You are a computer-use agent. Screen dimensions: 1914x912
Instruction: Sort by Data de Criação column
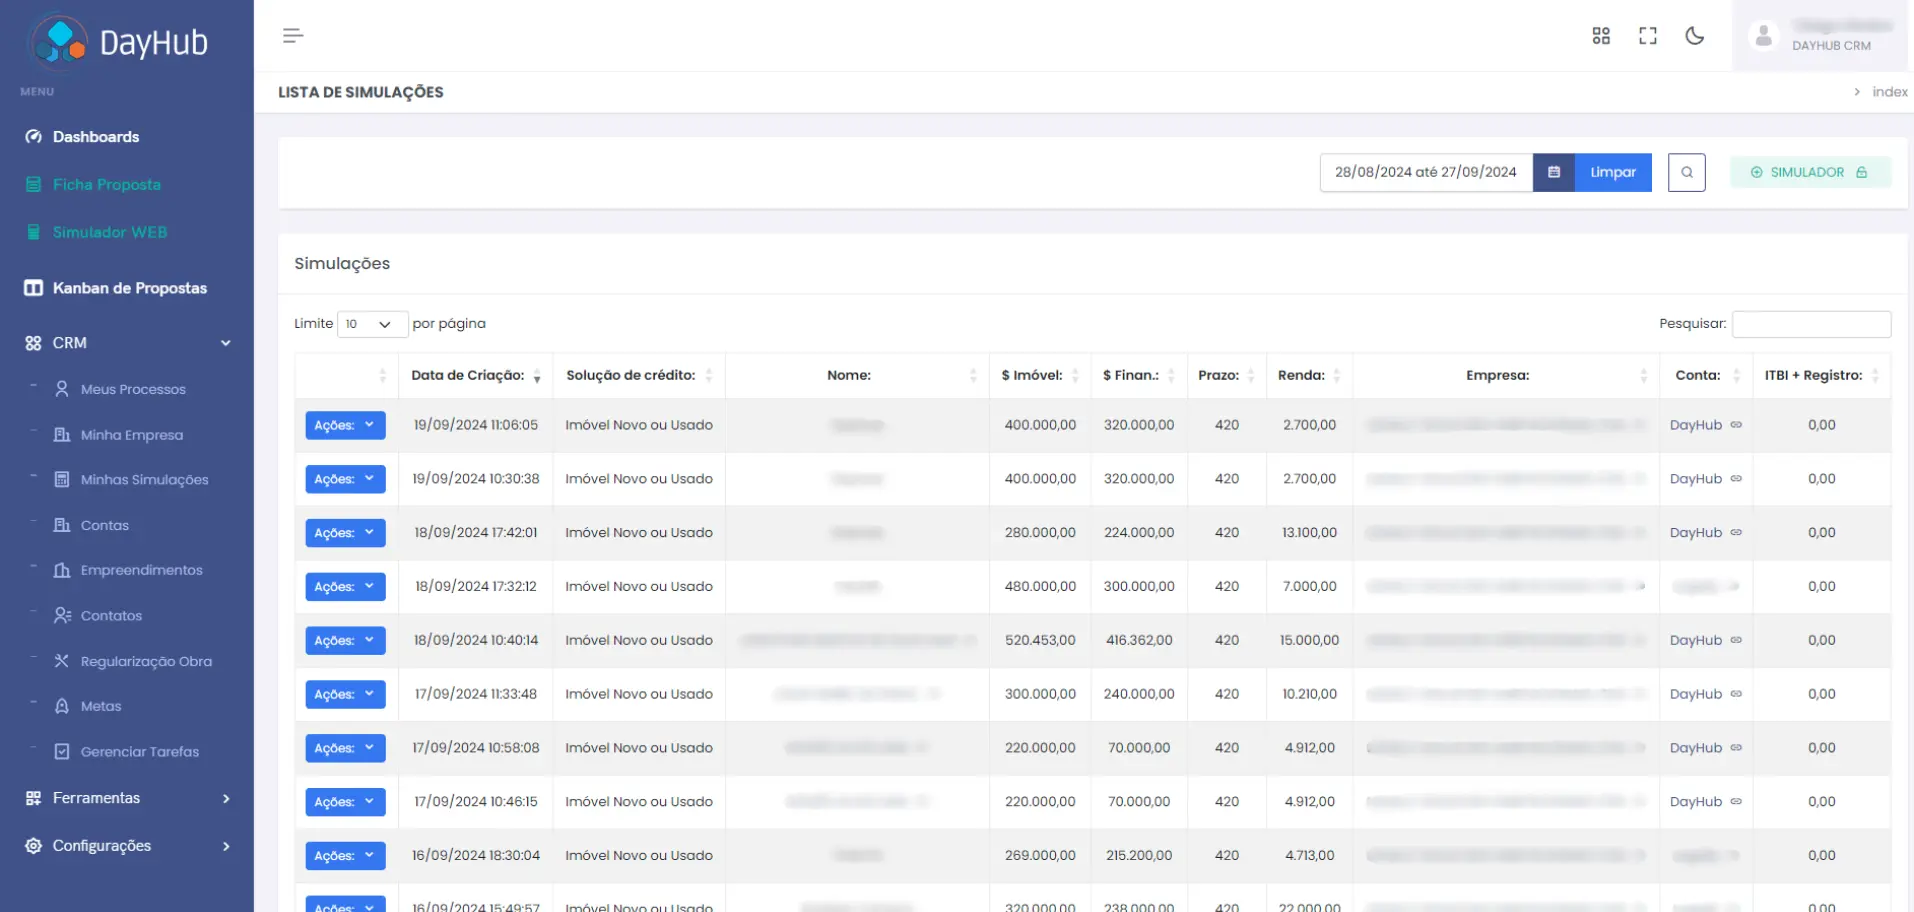tap(475, 376)
